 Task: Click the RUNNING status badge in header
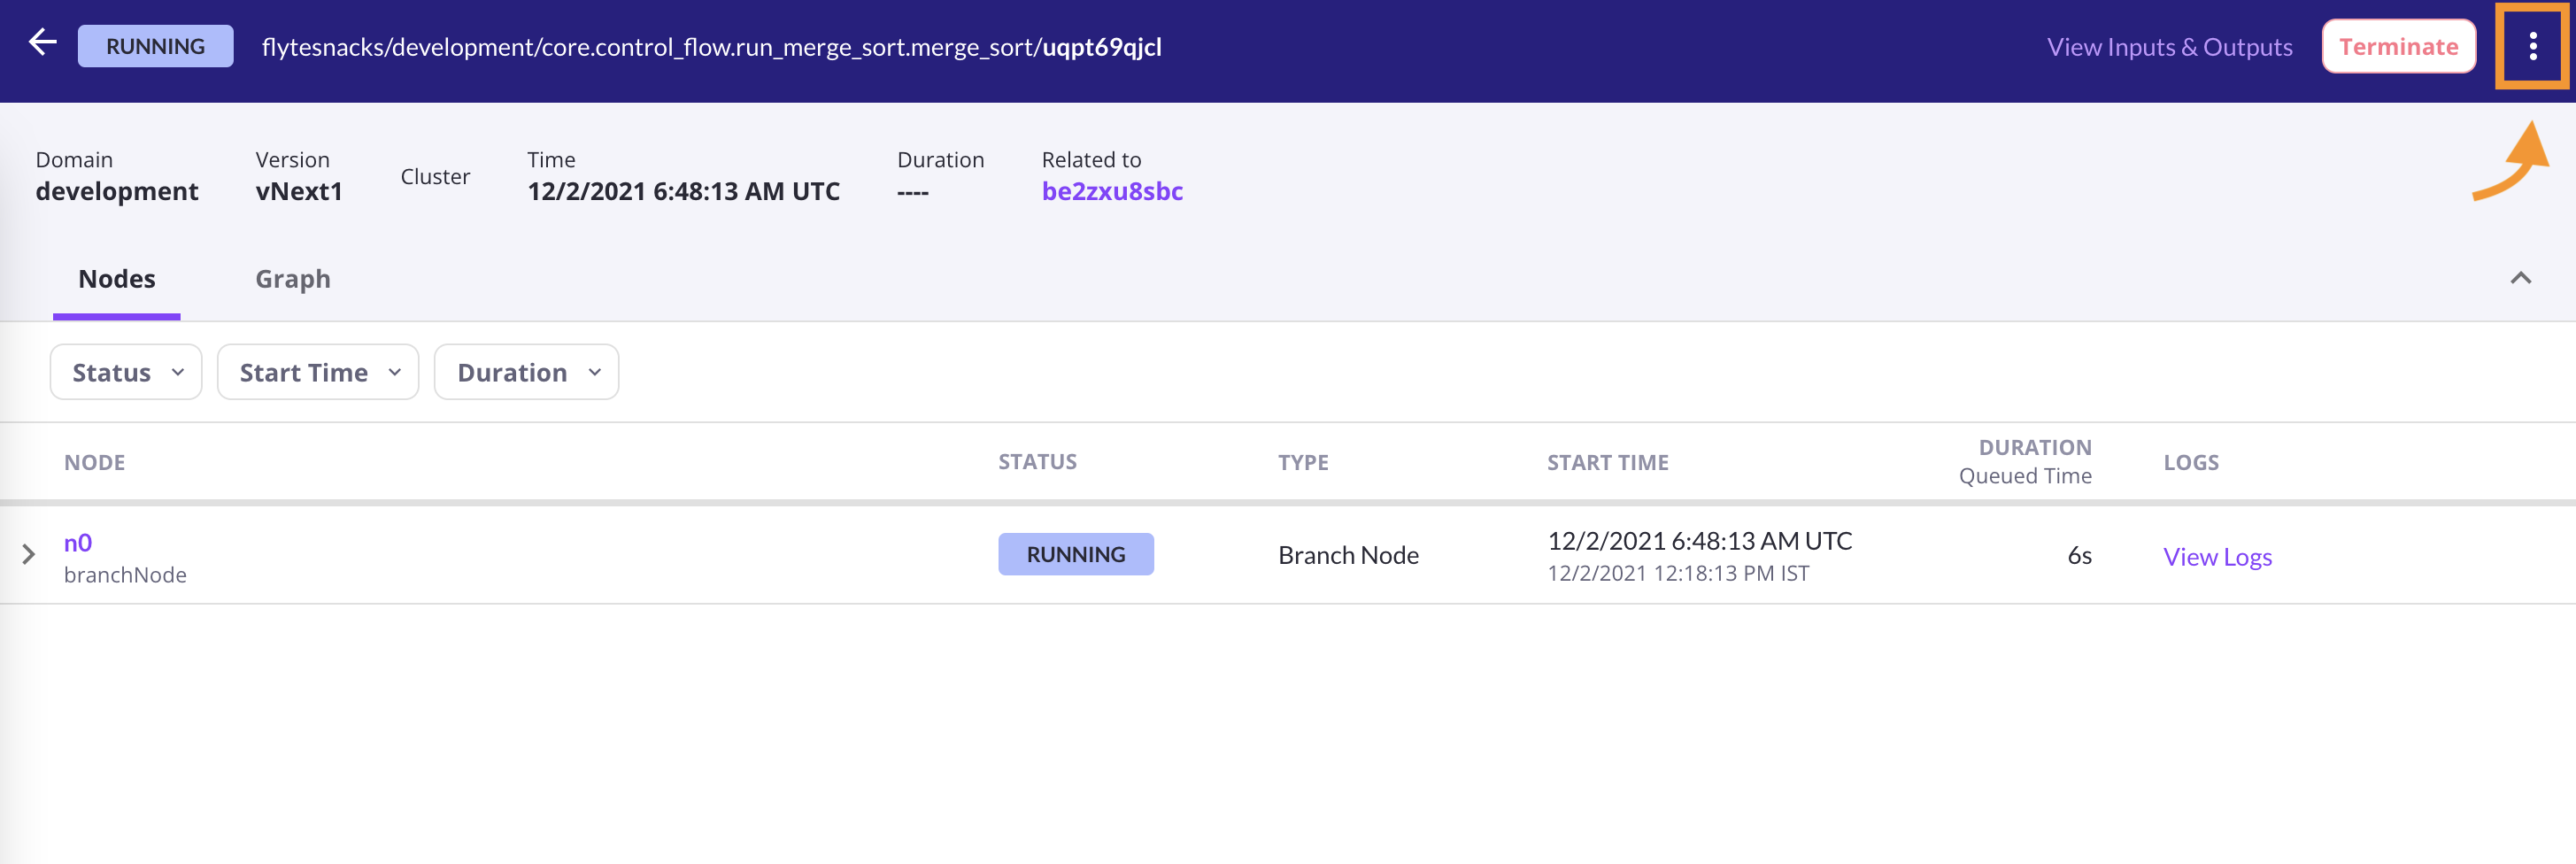(x=156, y=46)
